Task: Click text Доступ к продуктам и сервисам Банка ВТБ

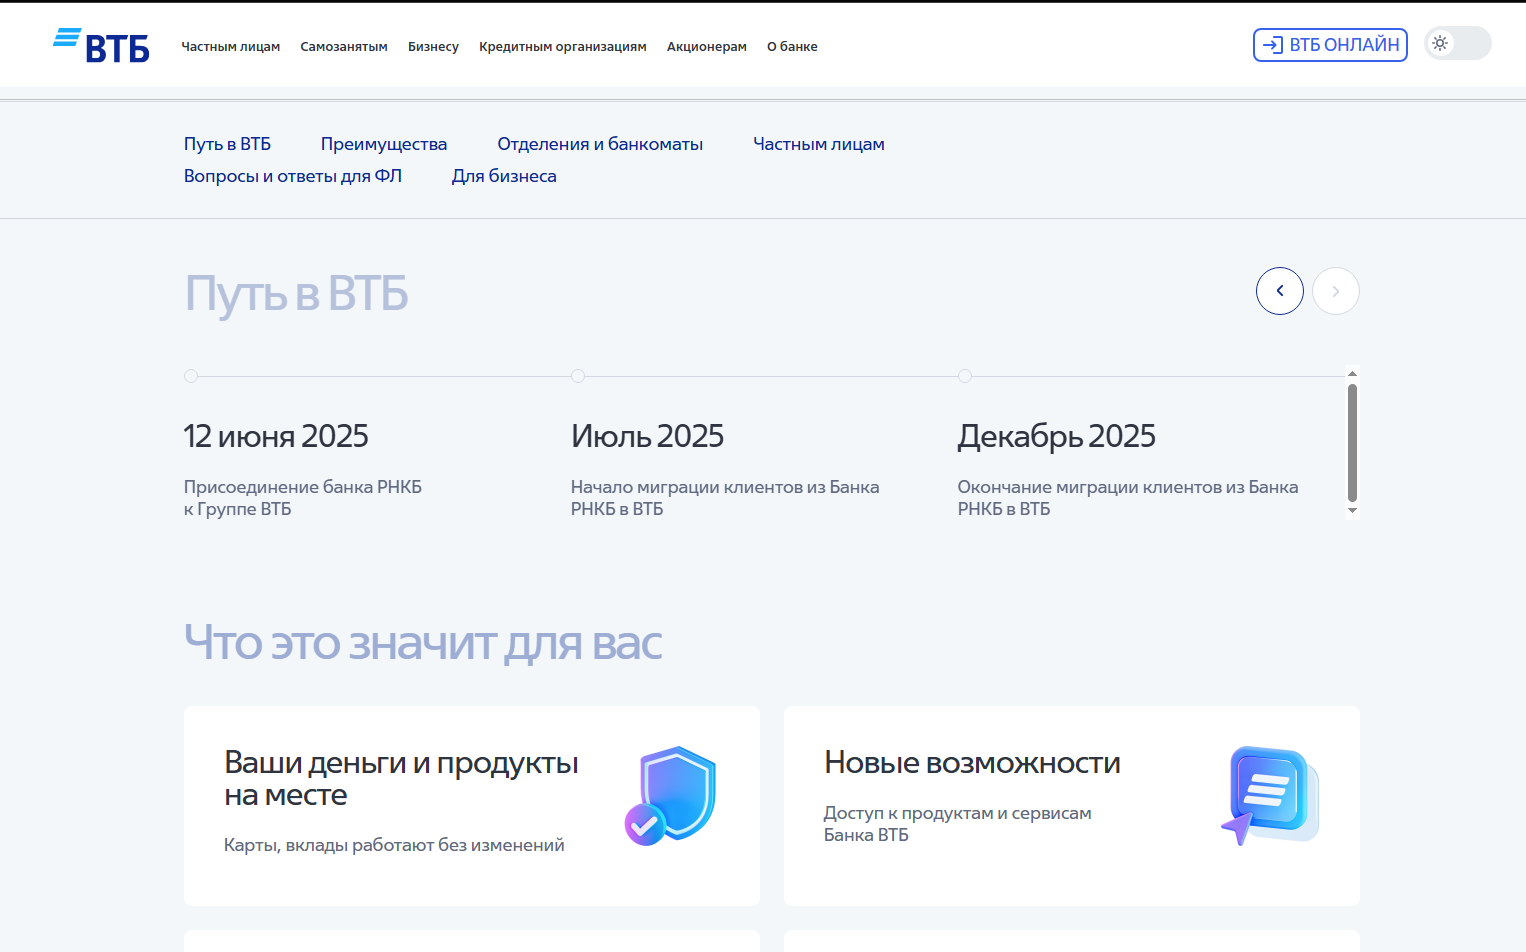Action: (958, 824)
